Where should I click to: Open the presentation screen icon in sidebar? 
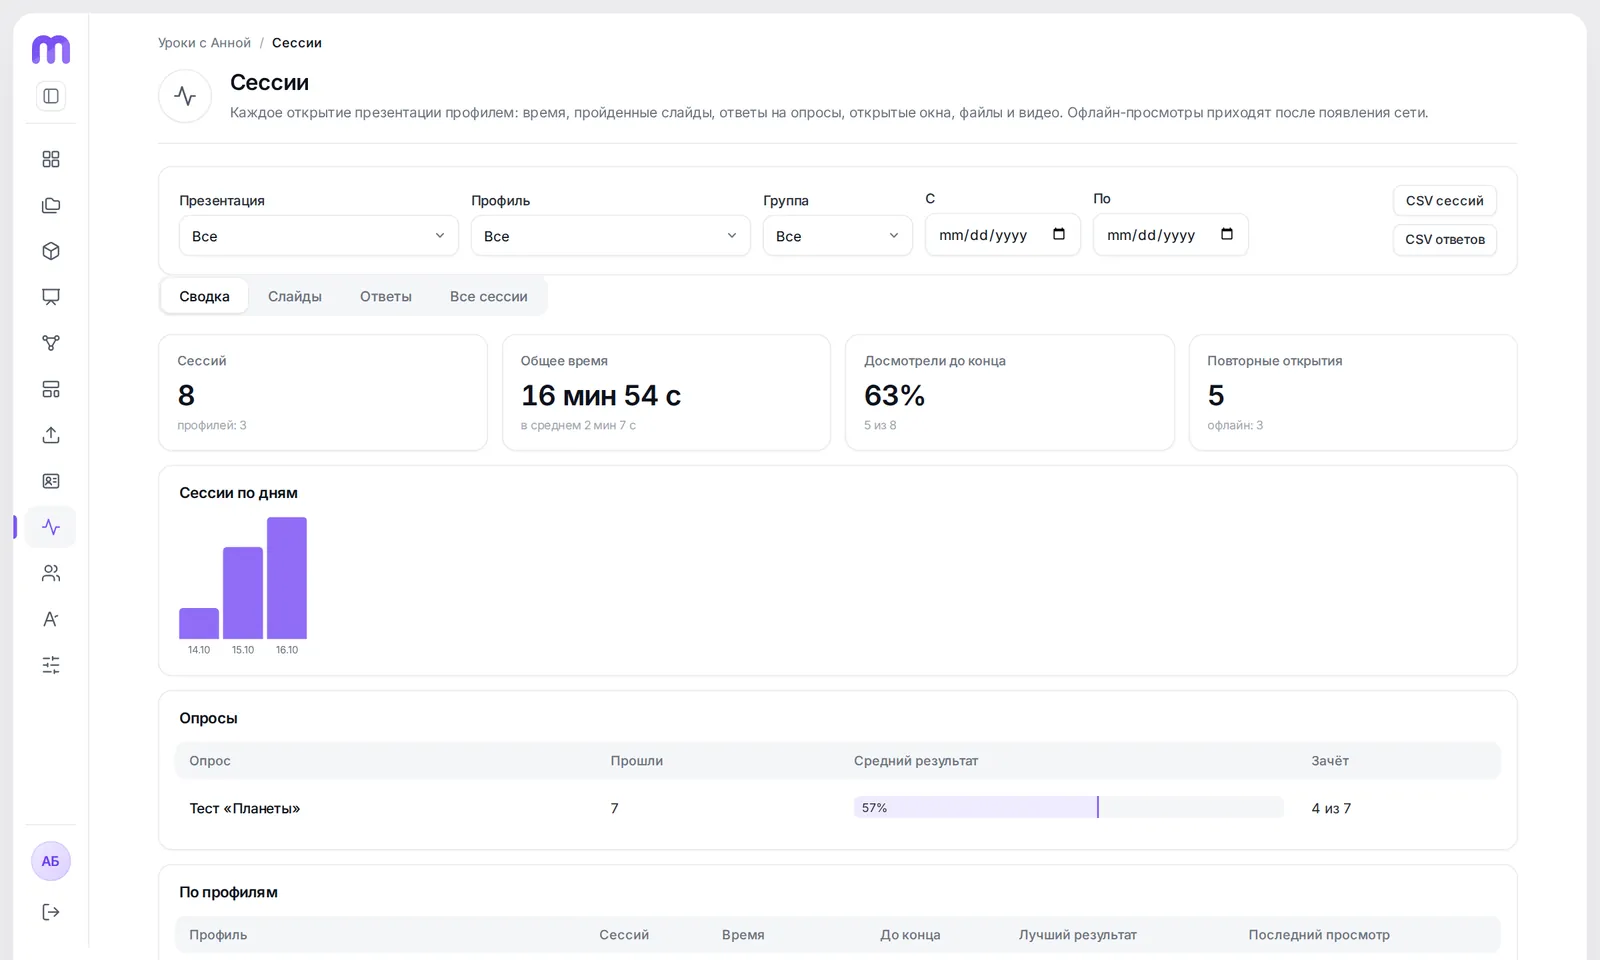coord(51,297)
